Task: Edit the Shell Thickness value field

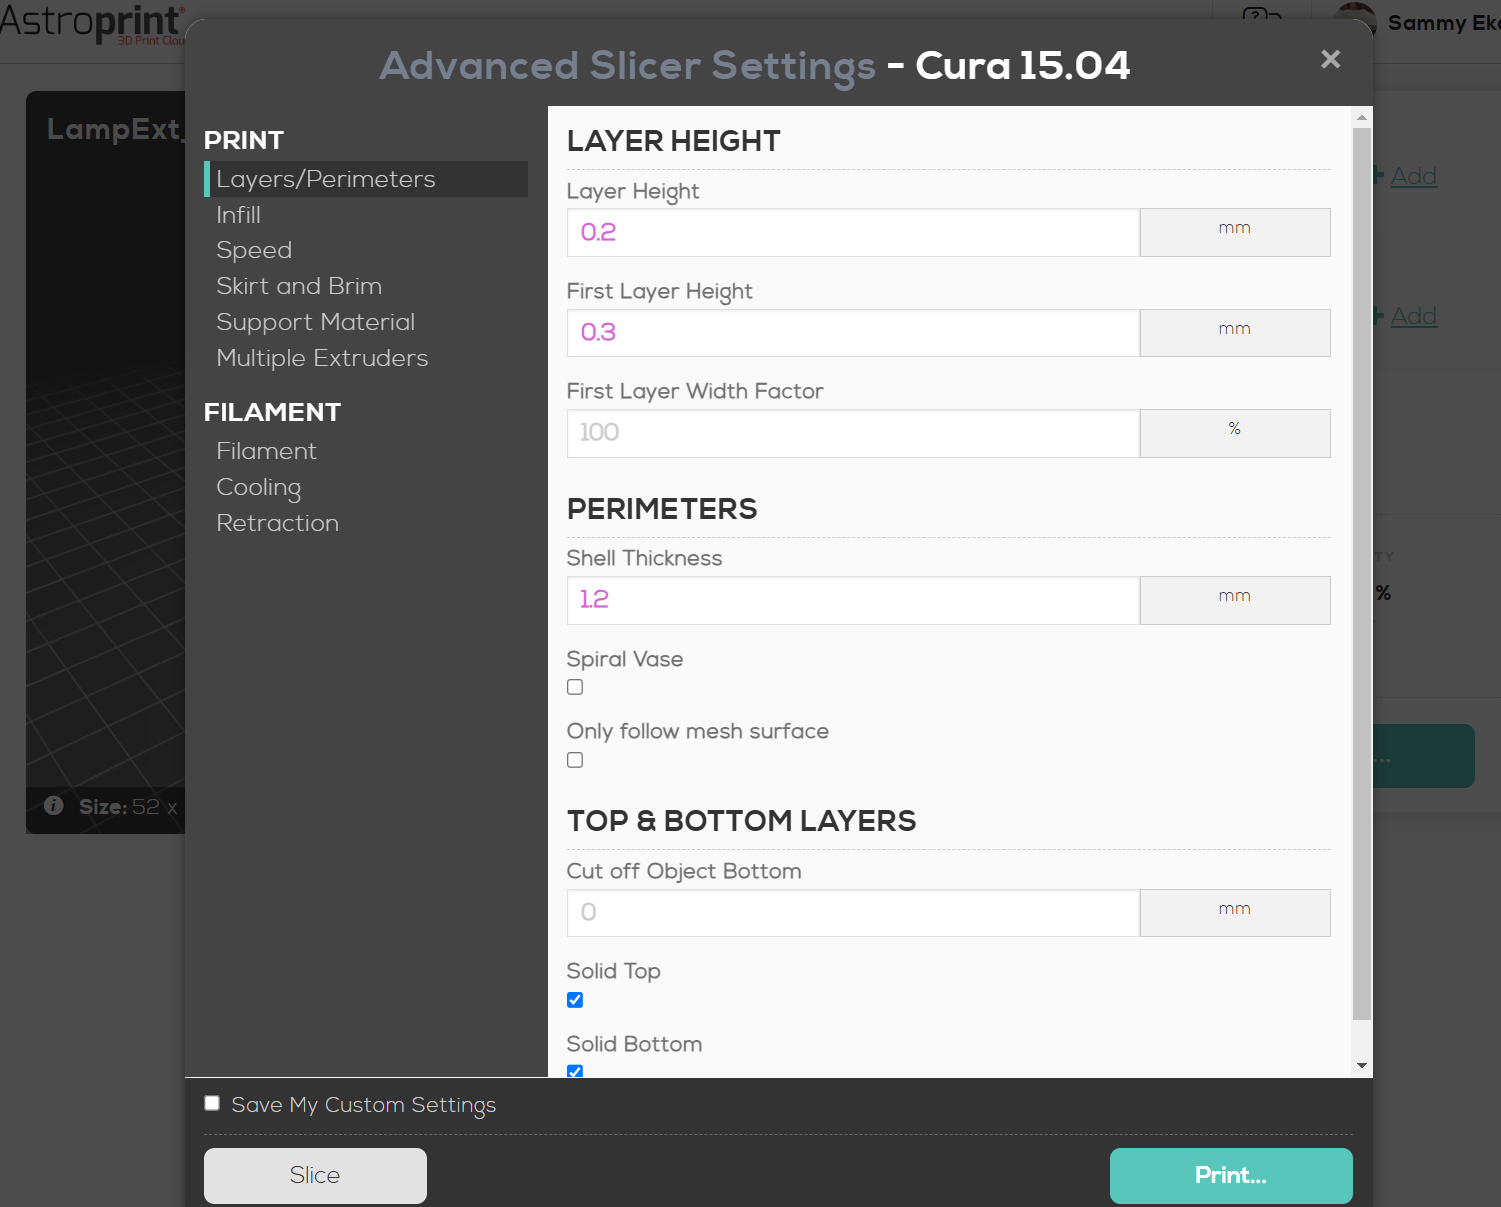Action: pos(853,600)
